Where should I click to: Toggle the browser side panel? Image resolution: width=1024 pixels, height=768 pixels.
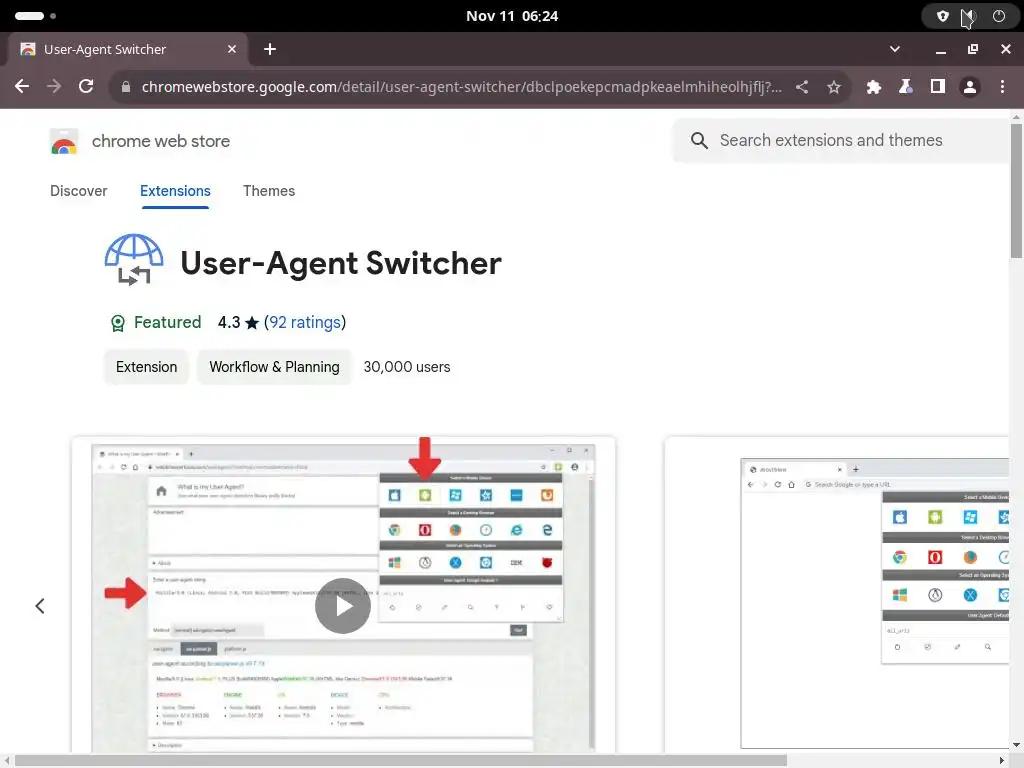tap(938, 86)
